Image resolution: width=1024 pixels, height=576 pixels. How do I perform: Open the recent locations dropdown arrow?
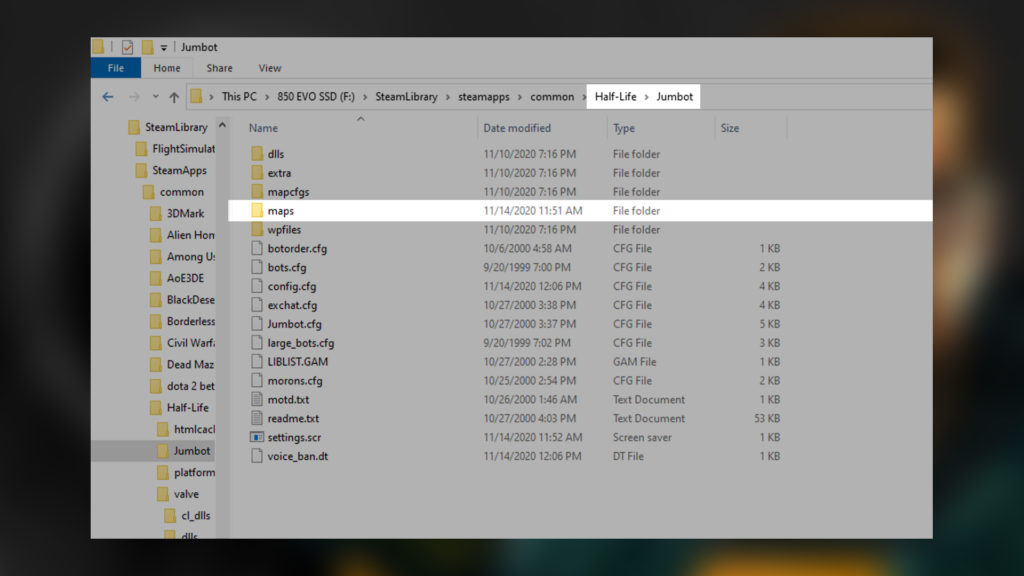pyautogui.click(x=155, y=97)
